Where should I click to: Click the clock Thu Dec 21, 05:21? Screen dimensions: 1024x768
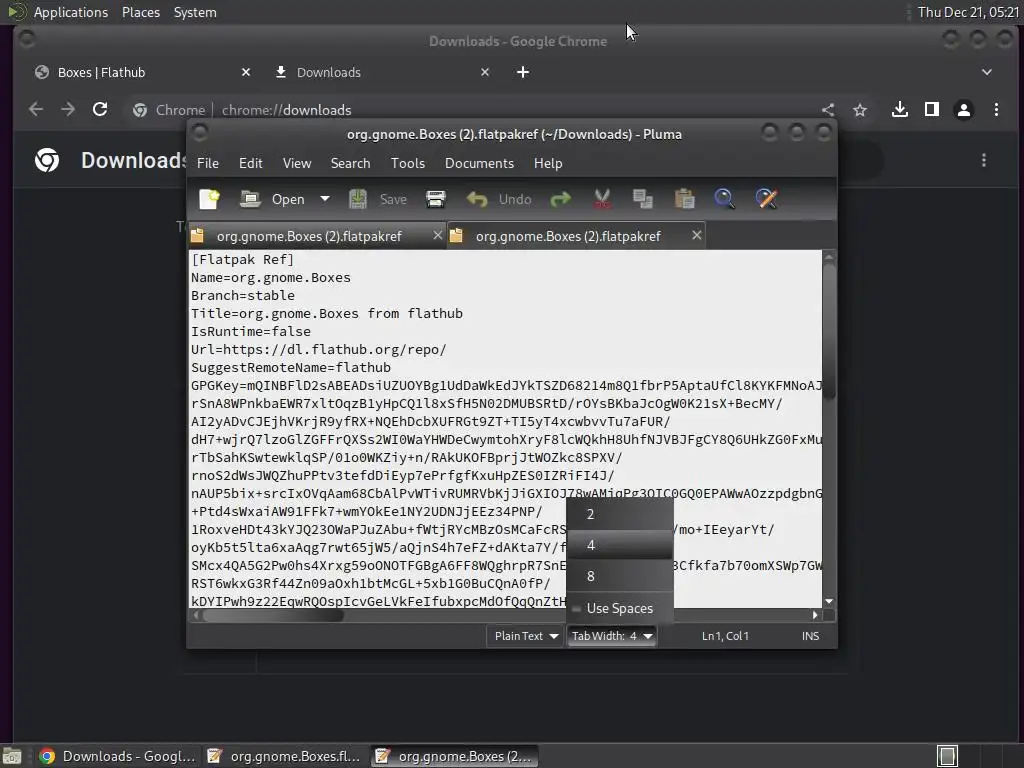tap(968, 12)
